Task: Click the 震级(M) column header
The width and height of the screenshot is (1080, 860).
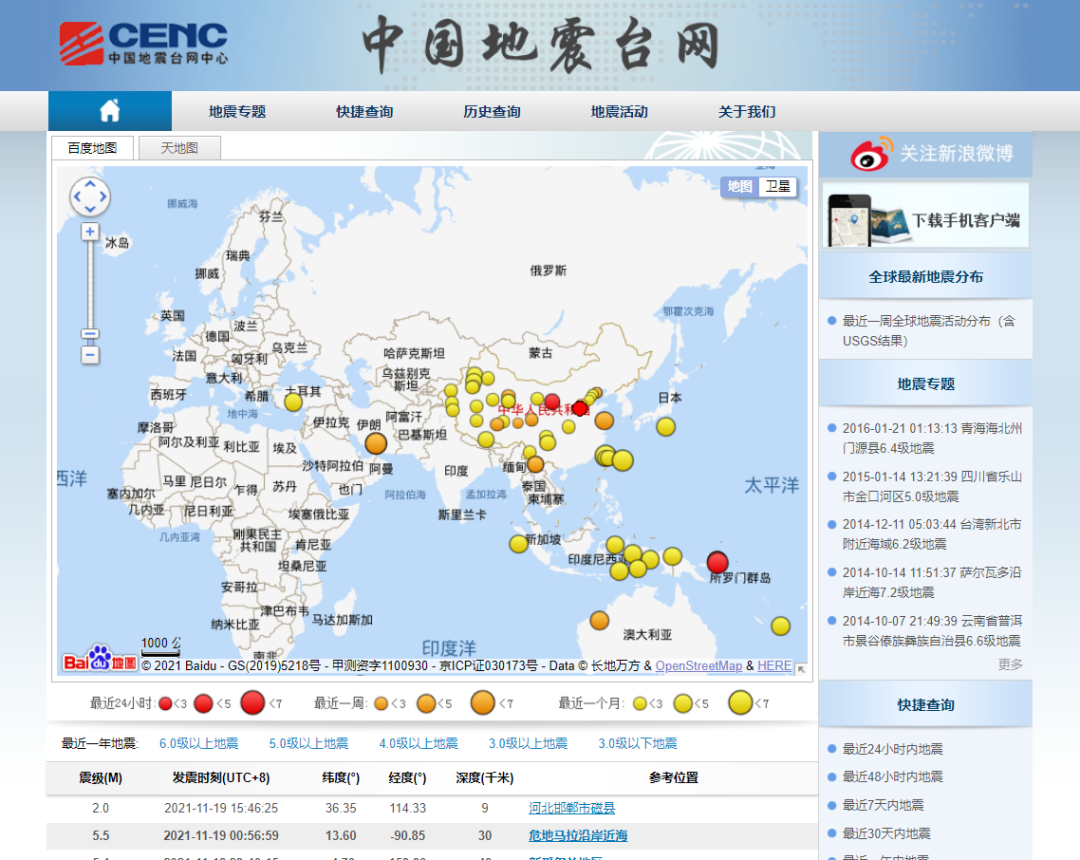Action: click(101, 778)
